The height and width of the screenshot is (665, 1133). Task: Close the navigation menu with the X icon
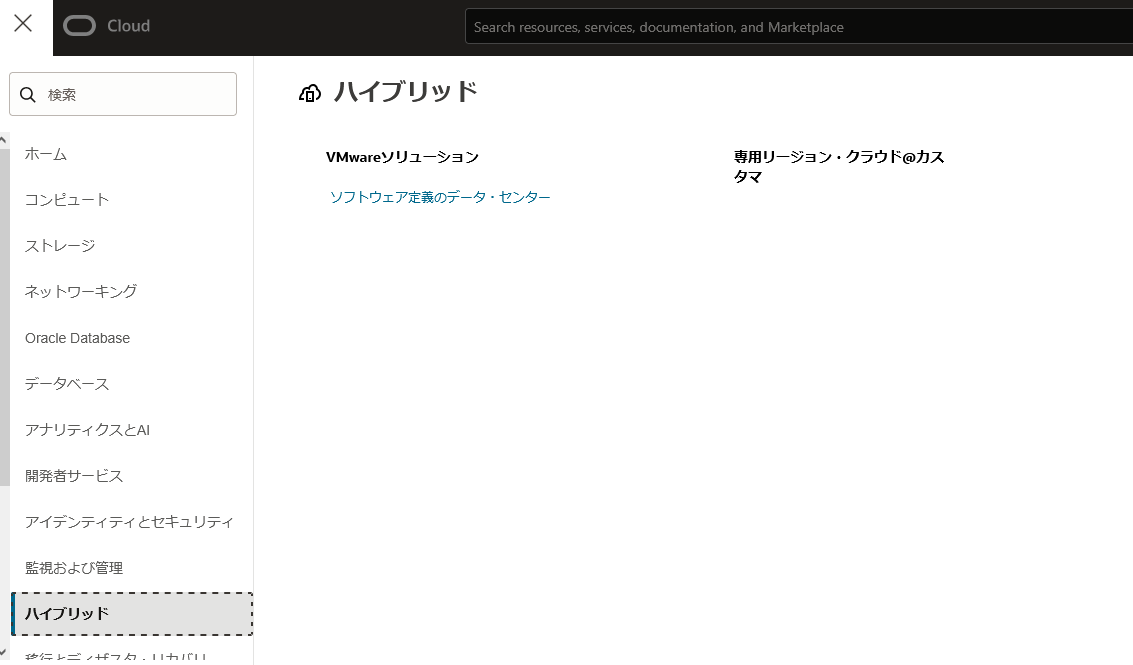click(x=23, y=24)
